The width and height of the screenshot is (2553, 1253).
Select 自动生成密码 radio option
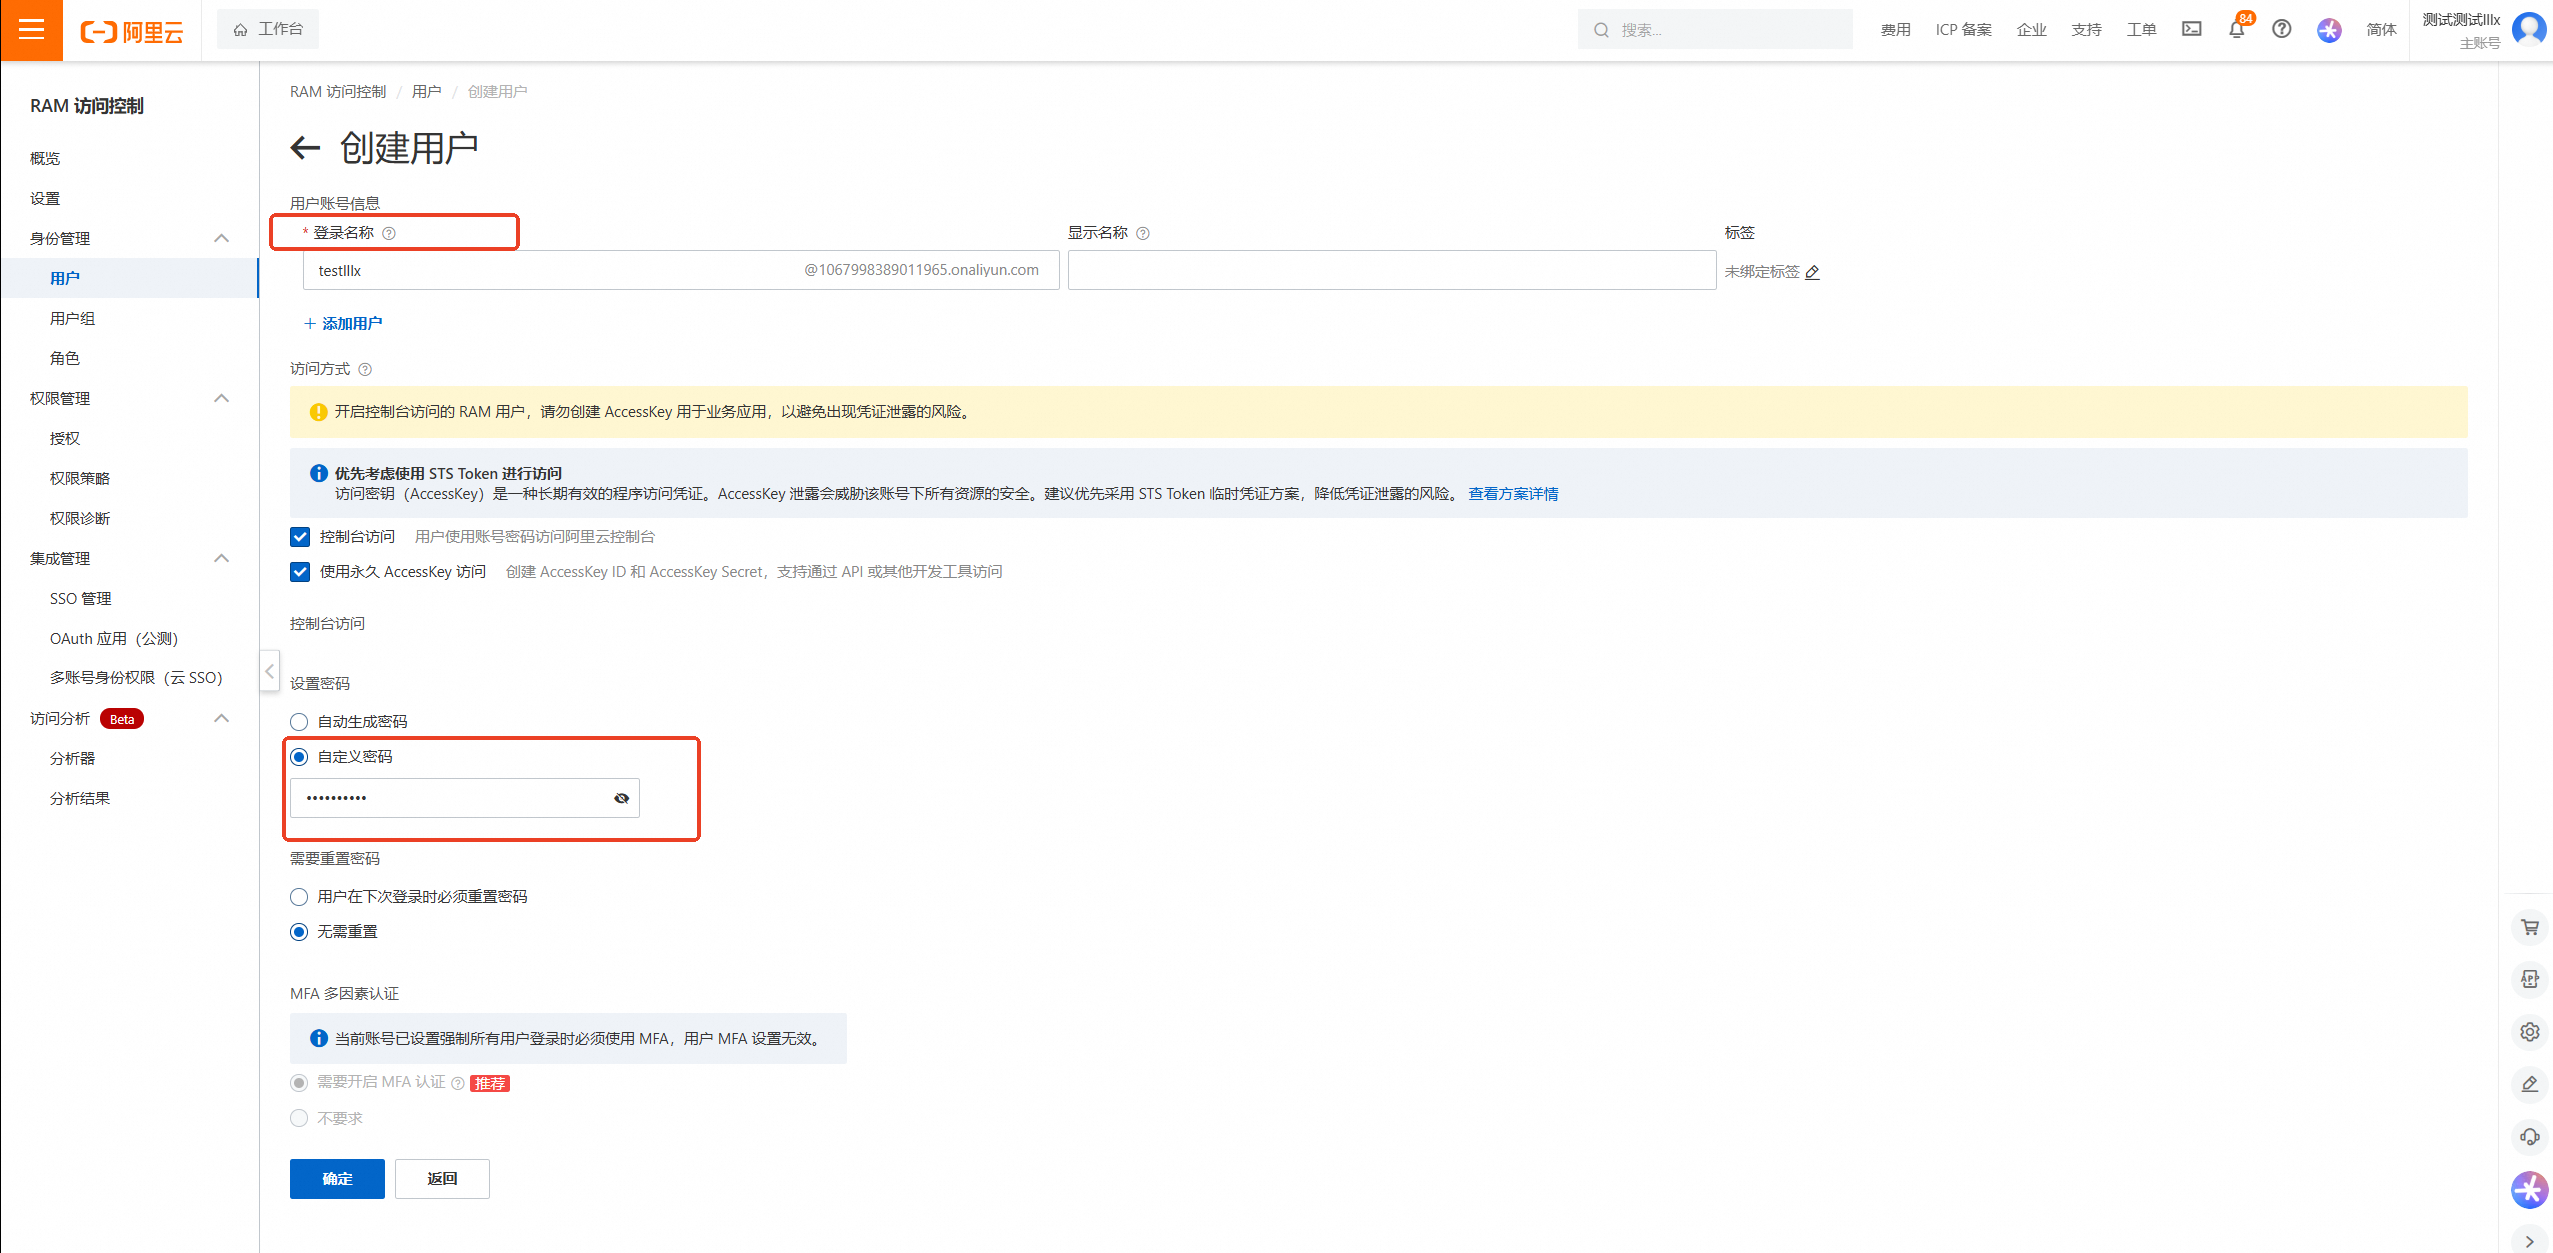[x=299, y=722]
